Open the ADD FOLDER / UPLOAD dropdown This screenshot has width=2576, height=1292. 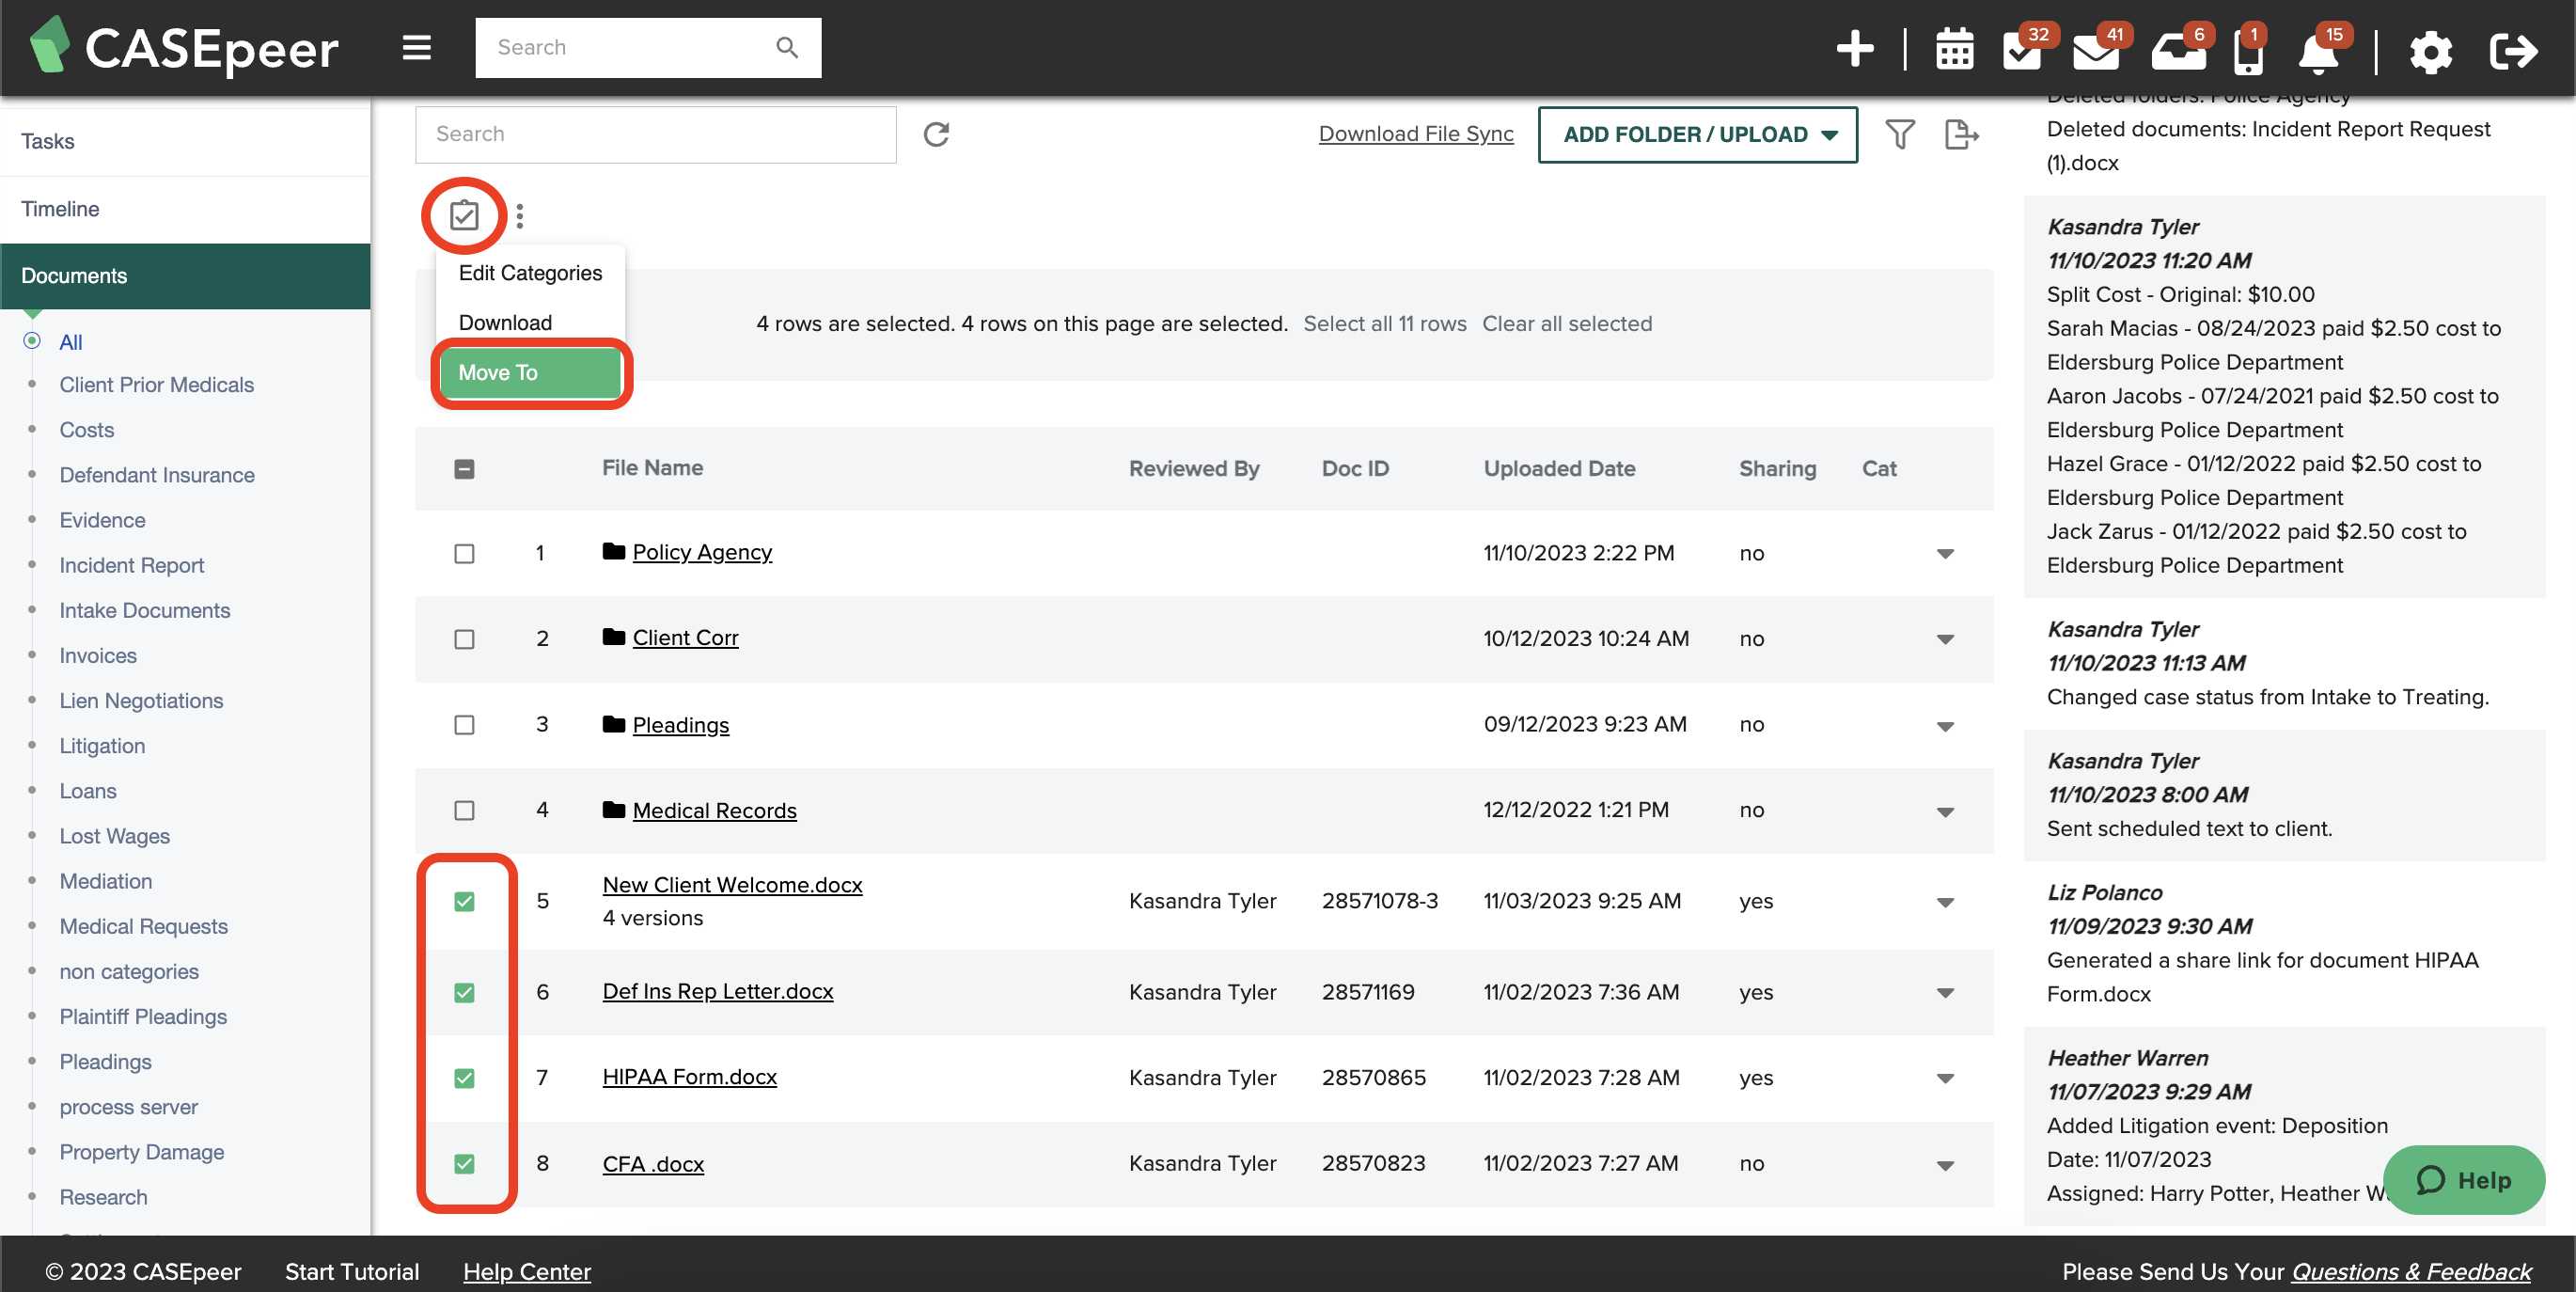[x=1697, y=134]
